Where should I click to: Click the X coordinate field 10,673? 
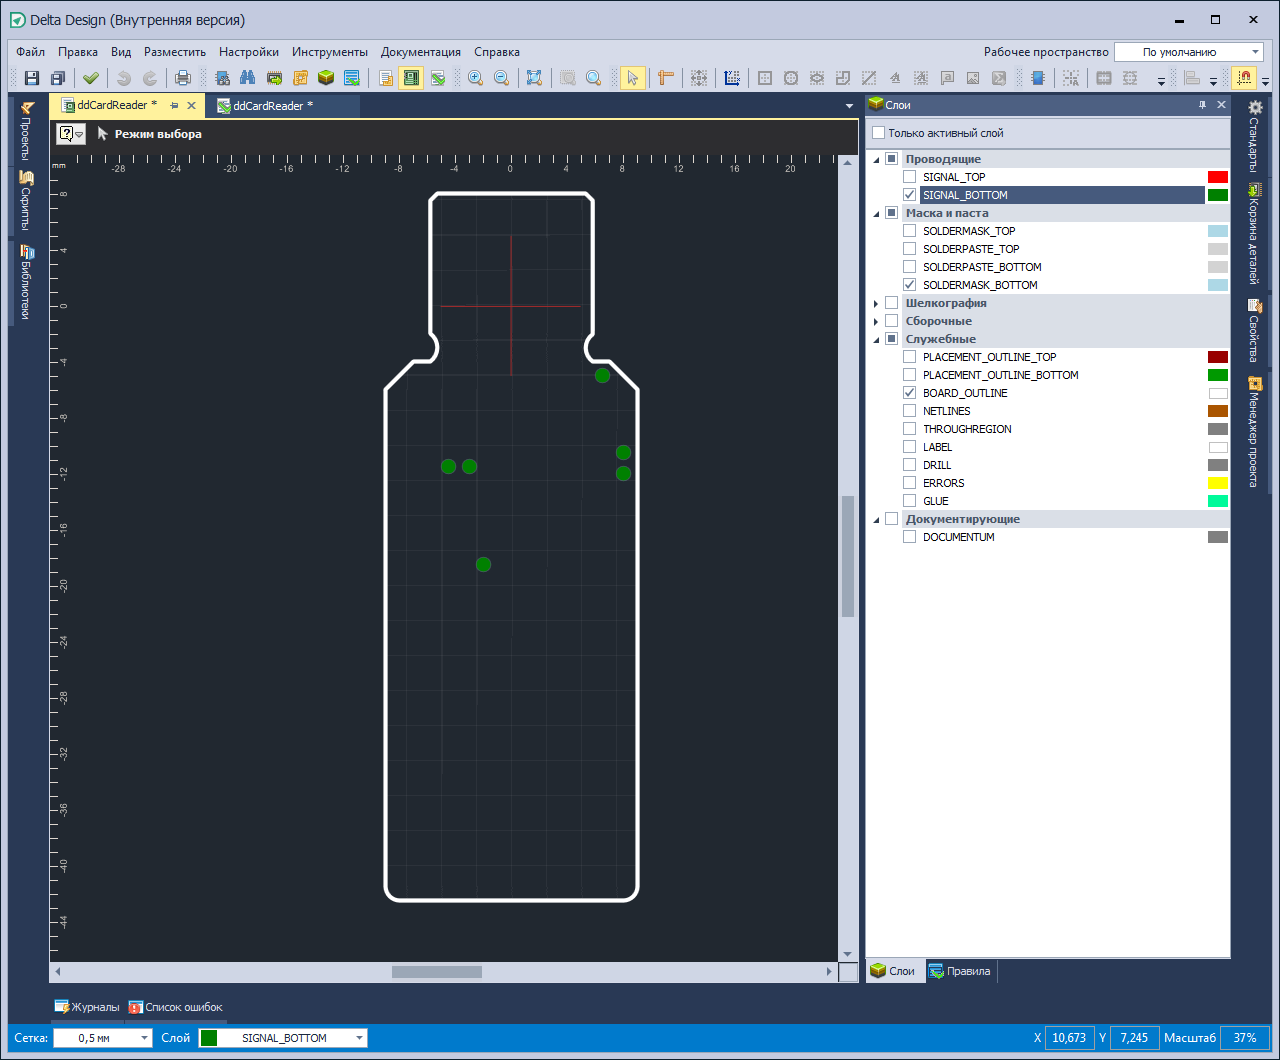(x=1069, y=1038)
